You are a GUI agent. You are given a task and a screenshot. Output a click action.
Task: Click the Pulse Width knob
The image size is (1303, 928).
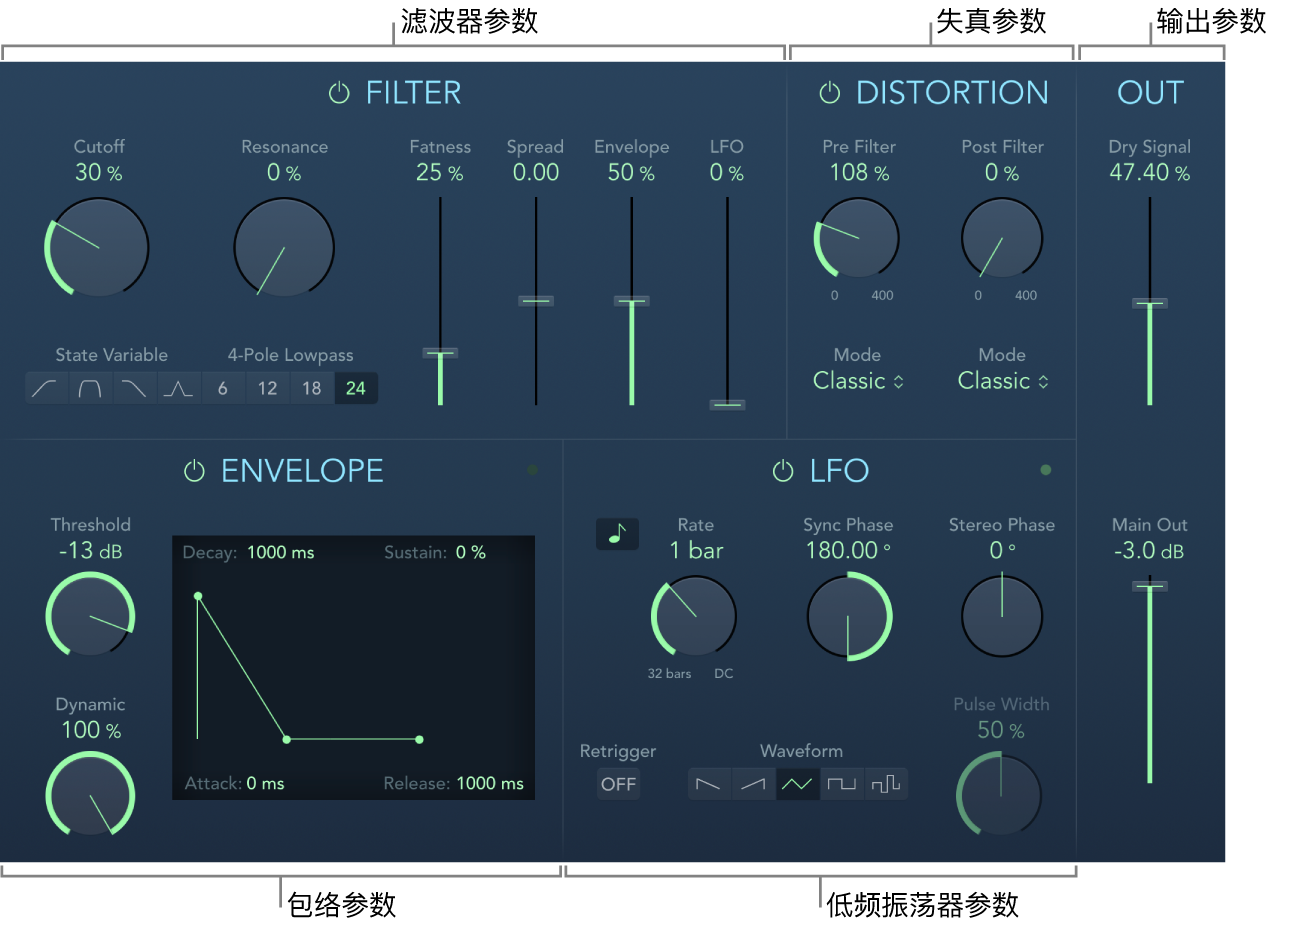(1000, 796)
